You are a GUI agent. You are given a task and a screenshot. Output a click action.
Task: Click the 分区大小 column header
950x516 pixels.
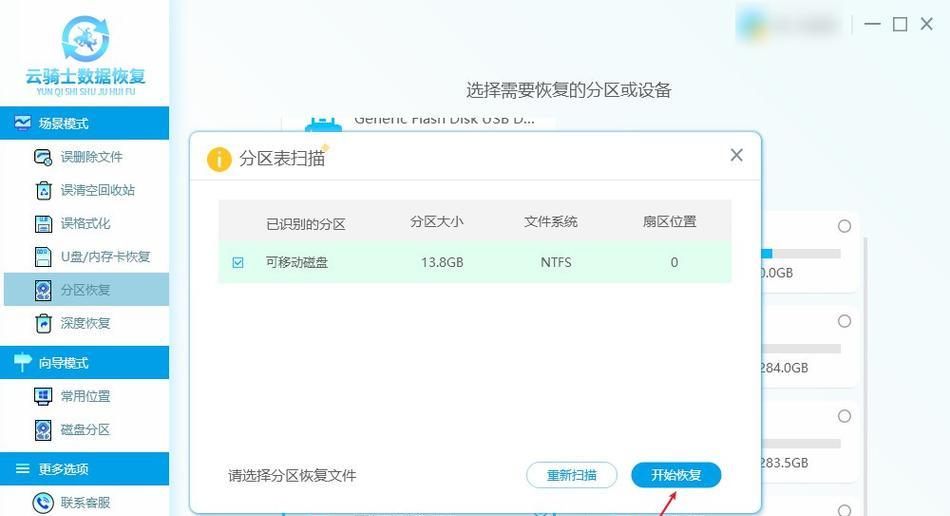[437, 222]
